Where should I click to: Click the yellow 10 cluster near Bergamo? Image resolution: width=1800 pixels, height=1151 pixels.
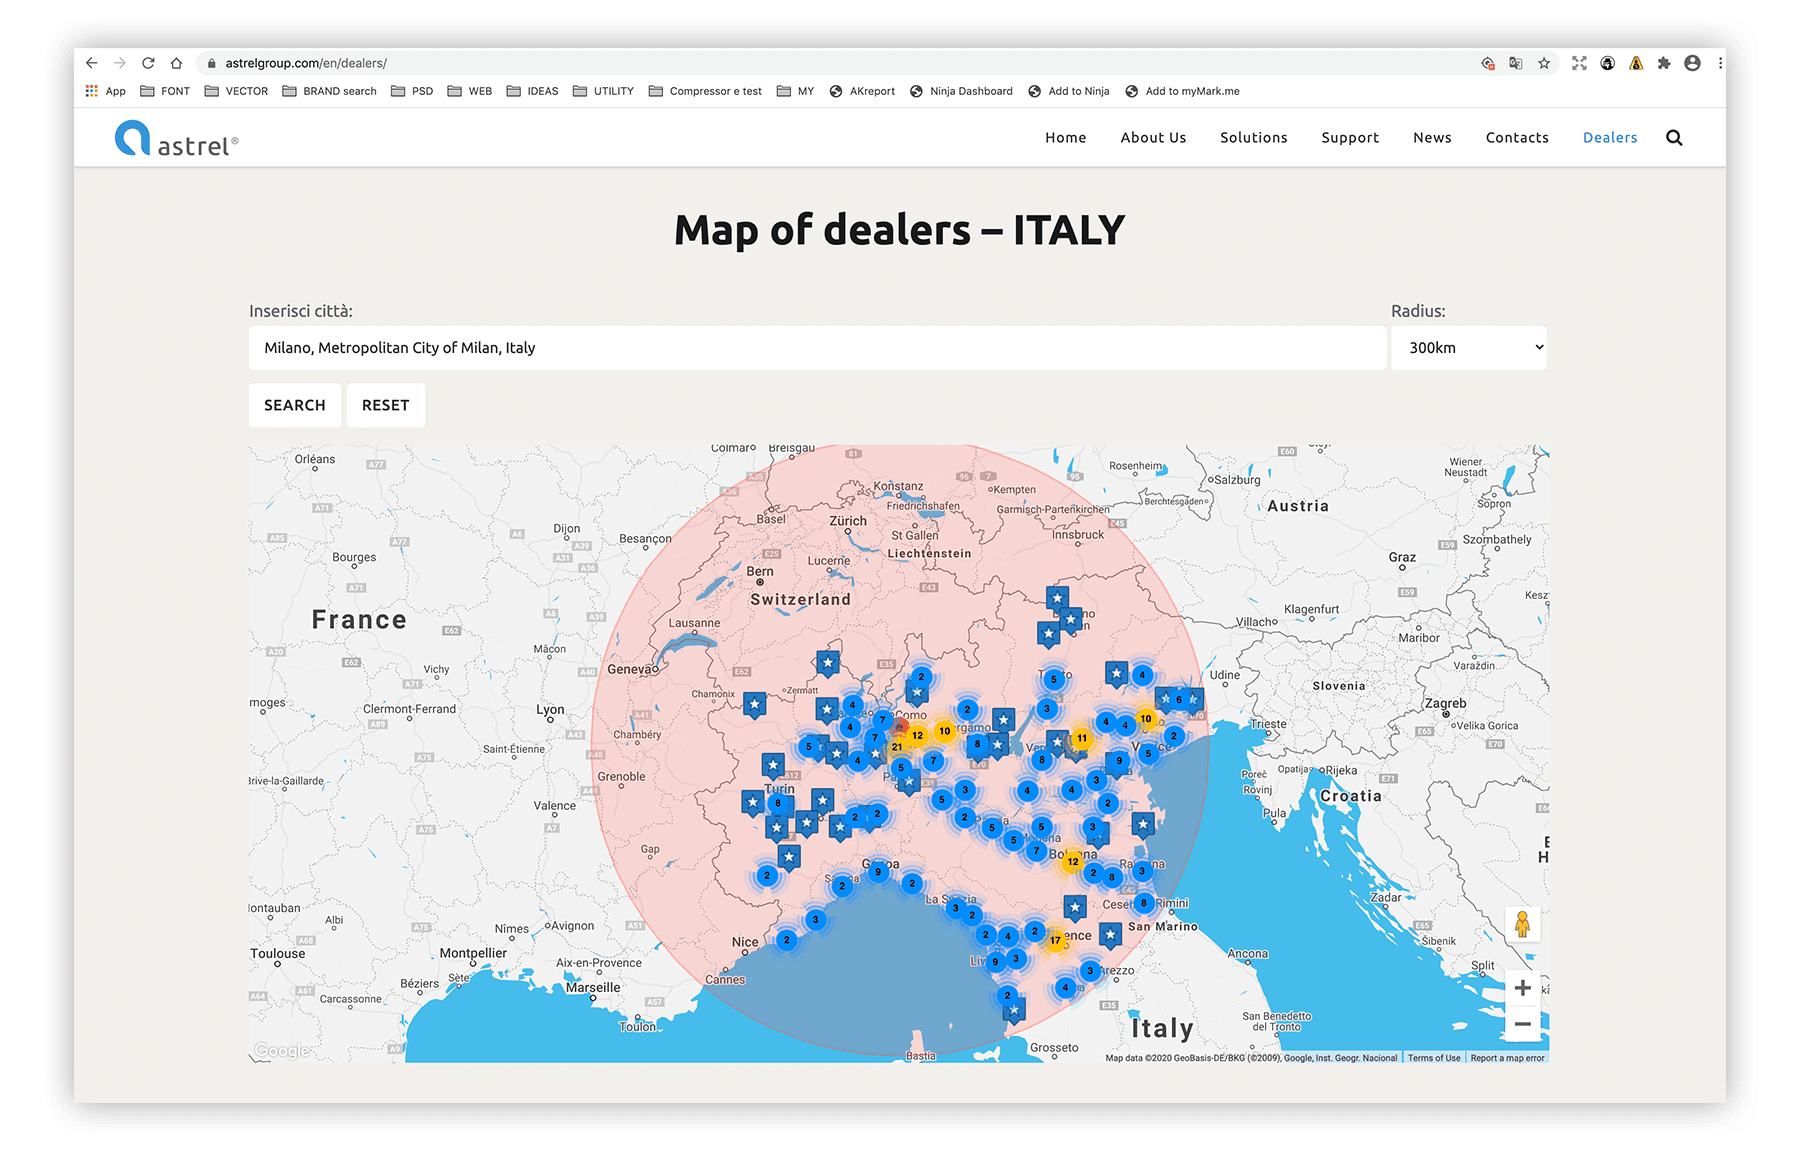944,731
